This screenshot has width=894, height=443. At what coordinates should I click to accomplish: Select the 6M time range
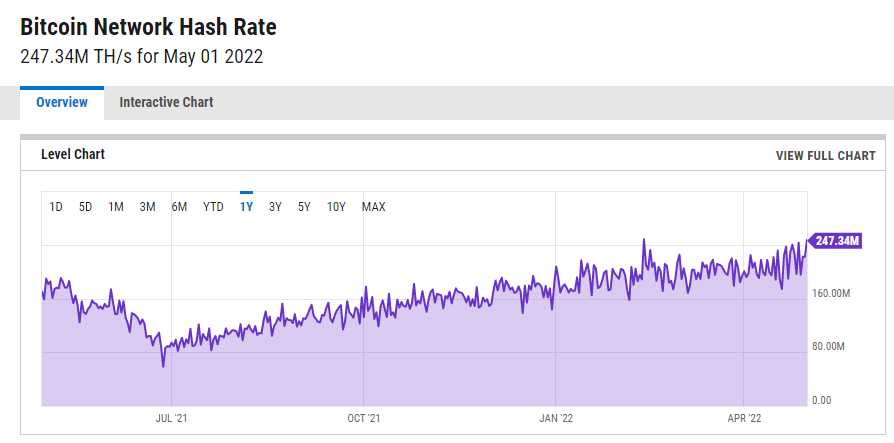(179, 207)
